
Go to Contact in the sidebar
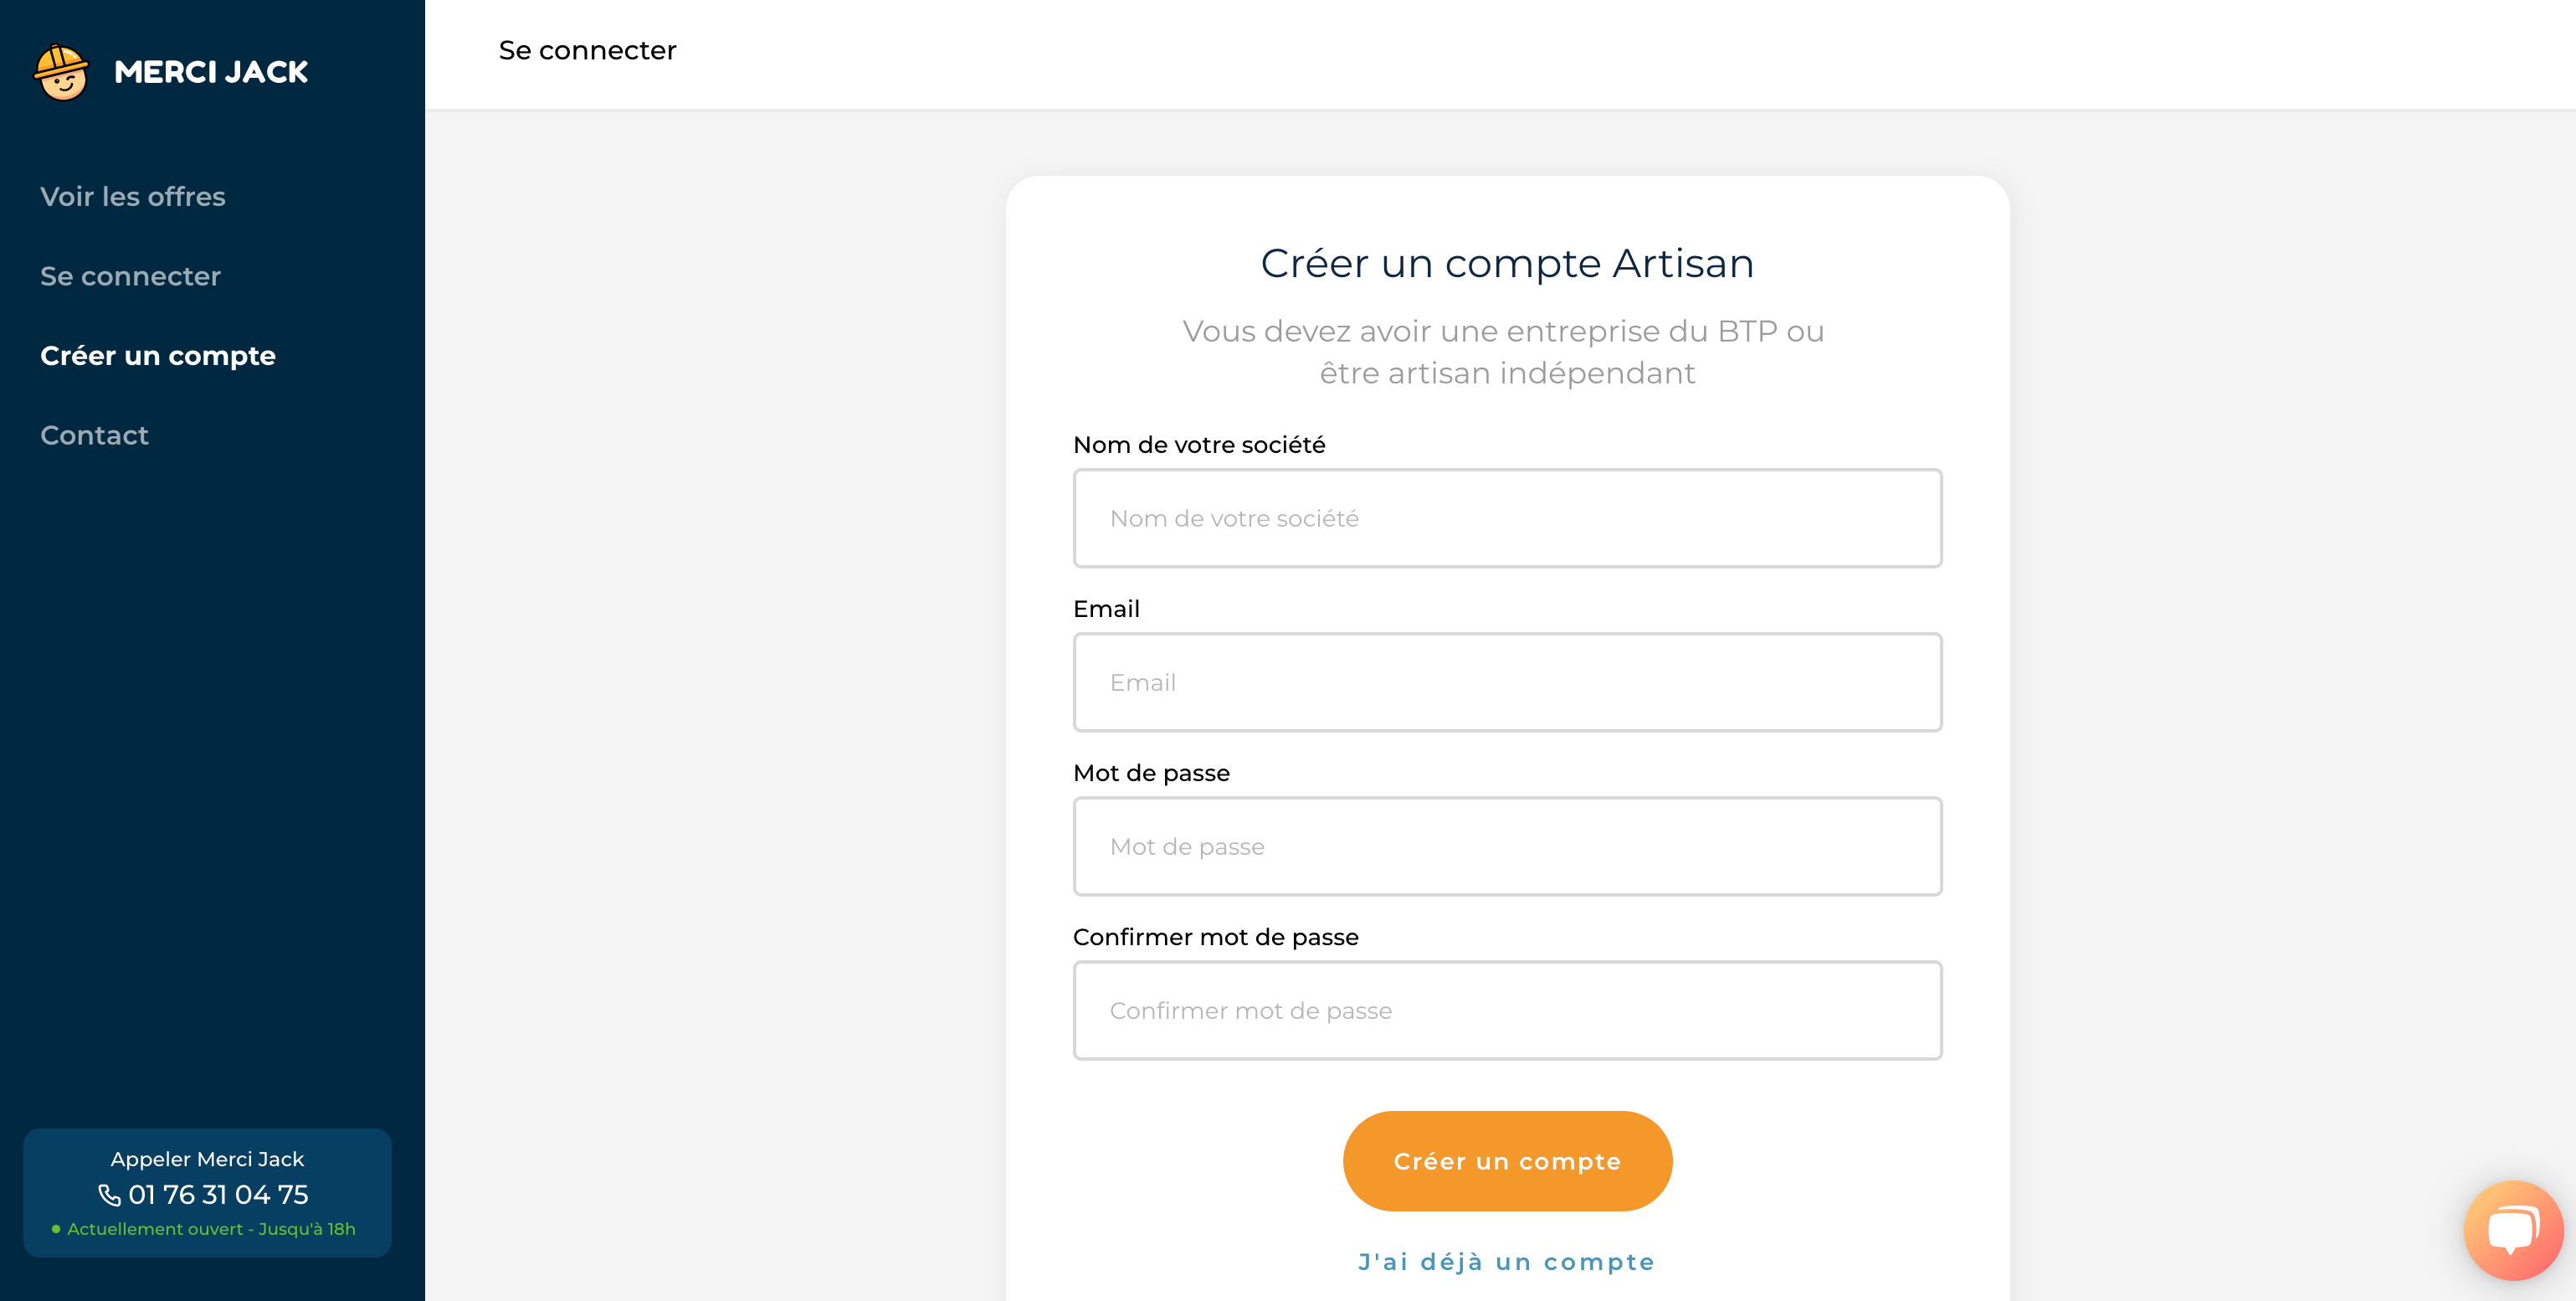point(94,435)
